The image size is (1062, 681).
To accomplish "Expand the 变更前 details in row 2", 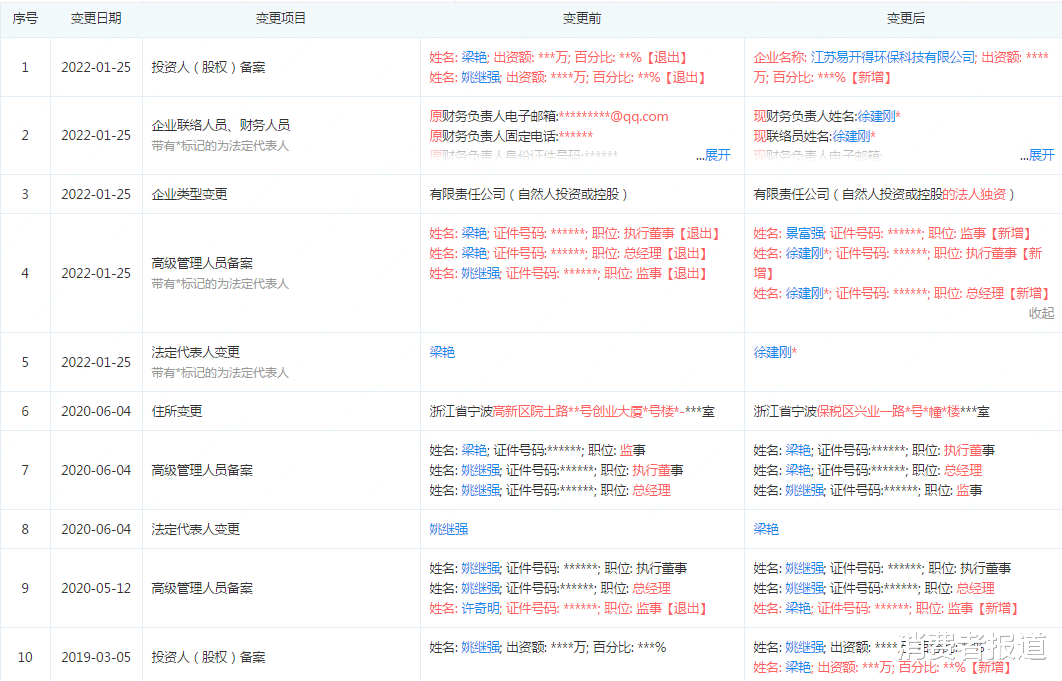I will (717, 155).
